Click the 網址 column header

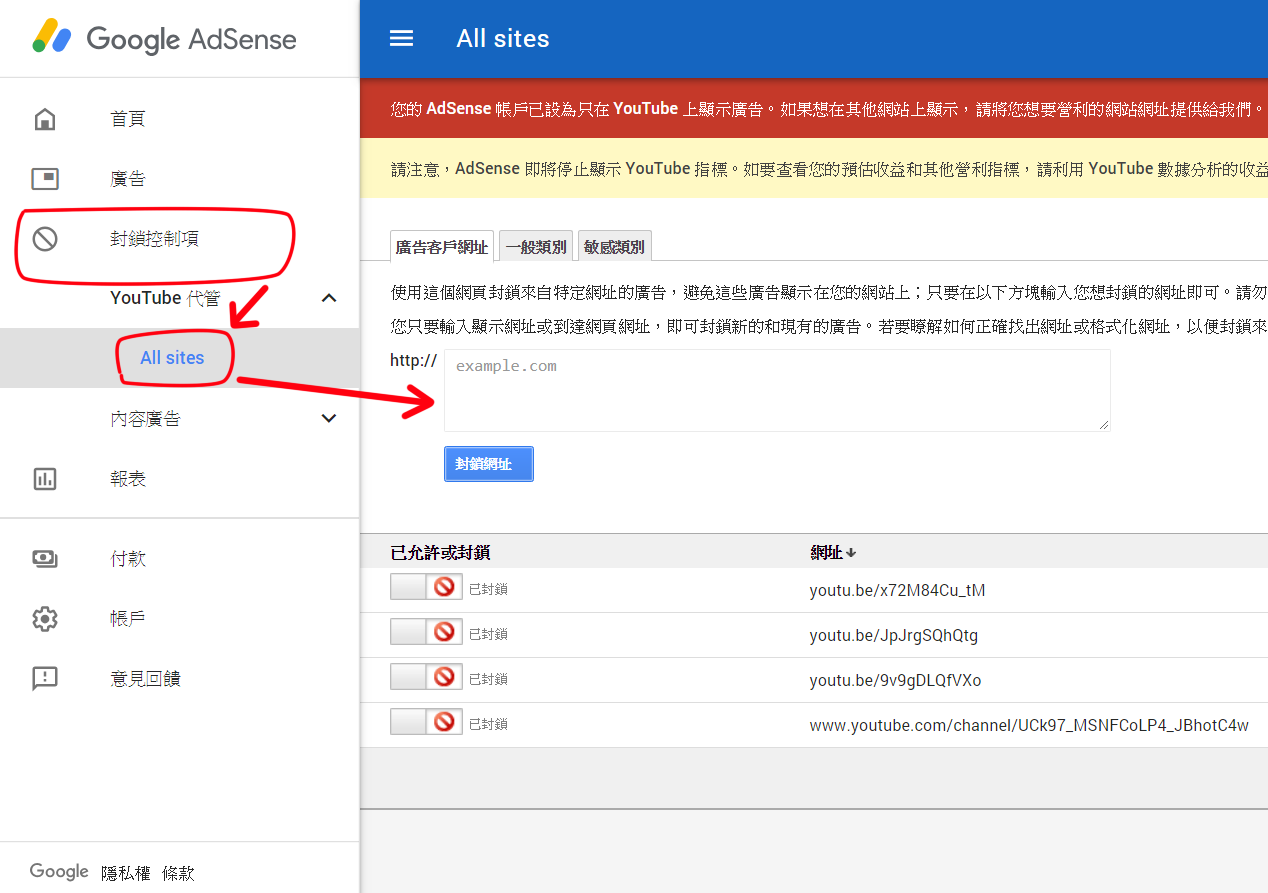(826, 553)
